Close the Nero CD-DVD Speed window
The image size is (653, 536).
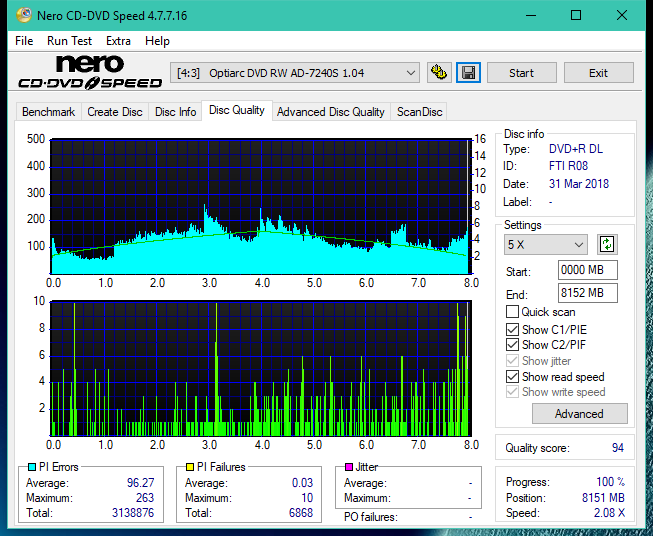tap(622, 15)
